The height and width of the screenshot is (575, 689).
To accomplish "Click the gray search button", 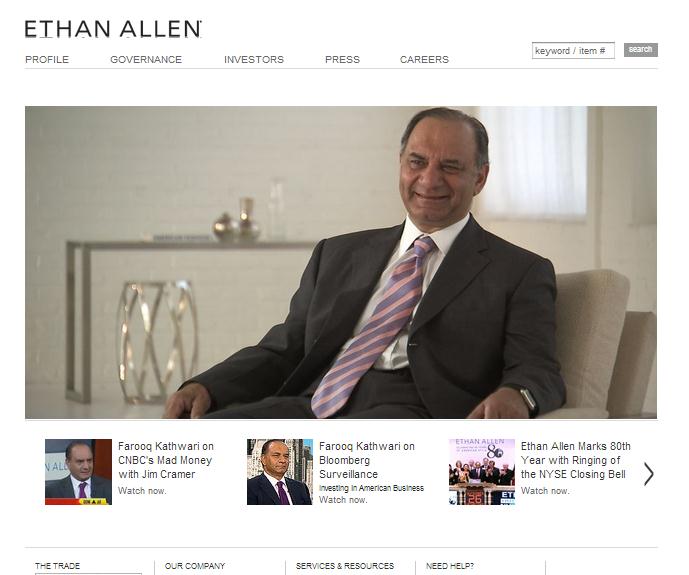I will tap(641, 50).
